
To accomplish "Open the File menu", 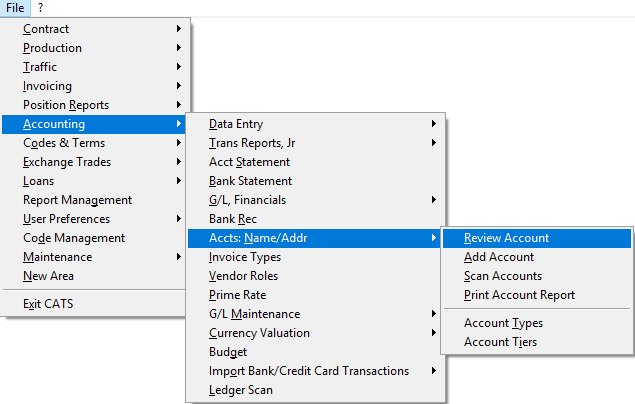I will coord(15,8).
